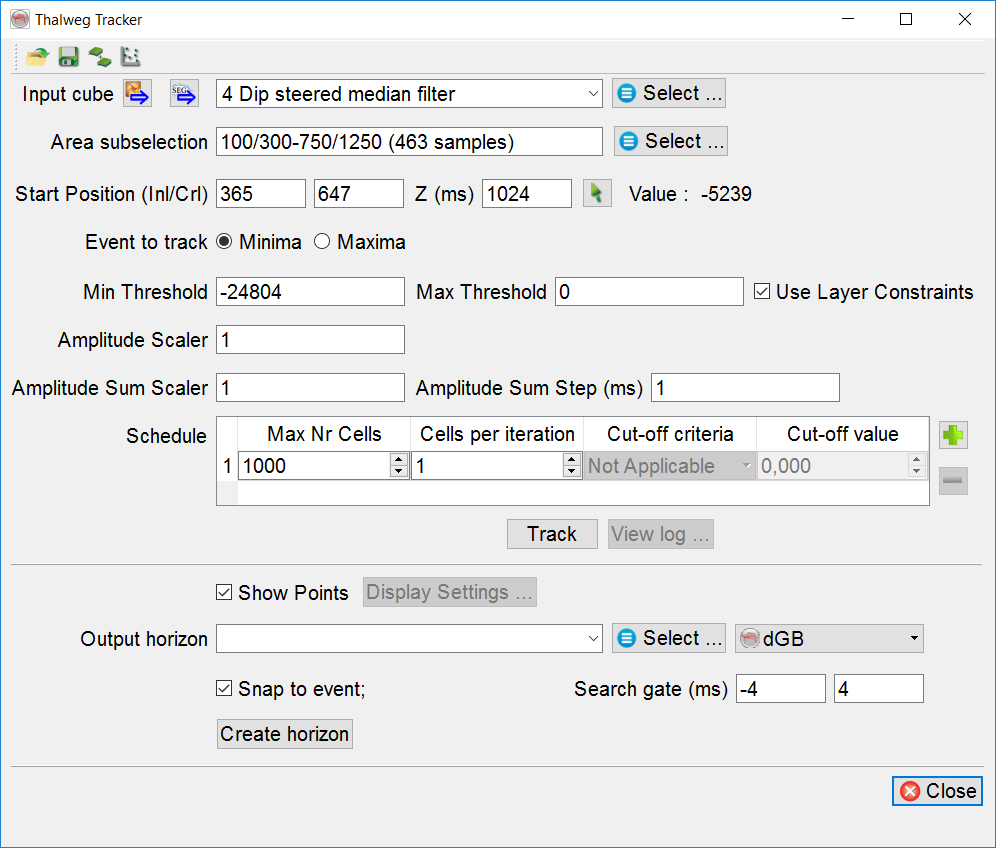Save setup with green floppy disk icon
Image resolution: width=996 pixels, height=848 pixels.
[x=69, y=57]
